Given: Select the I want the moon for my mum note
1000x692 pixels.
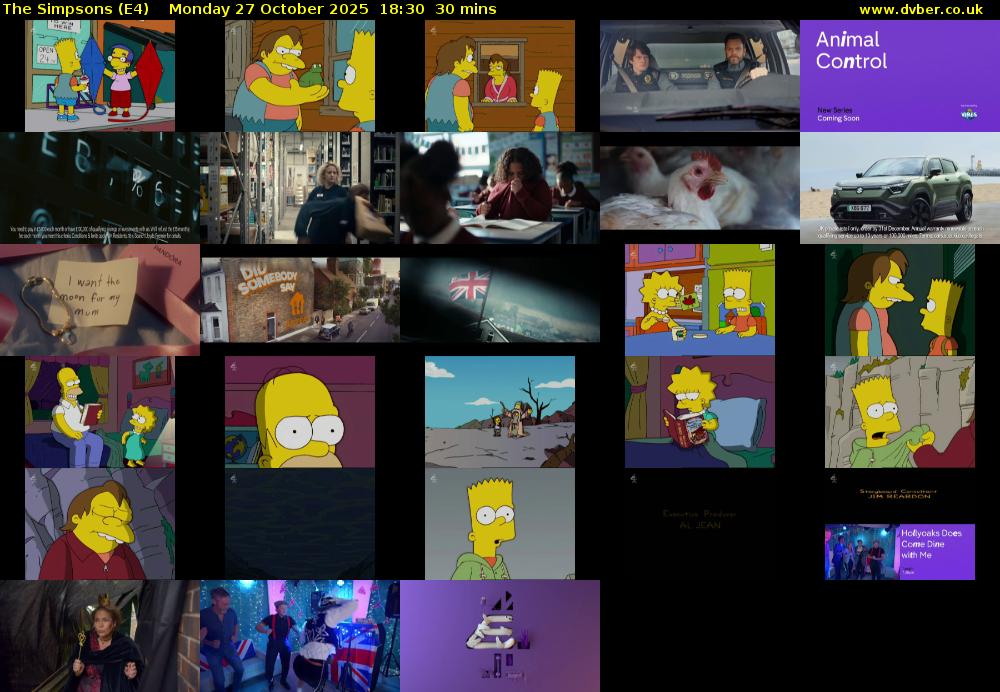Looking at the screenshot, I should [x=93, y=290].
